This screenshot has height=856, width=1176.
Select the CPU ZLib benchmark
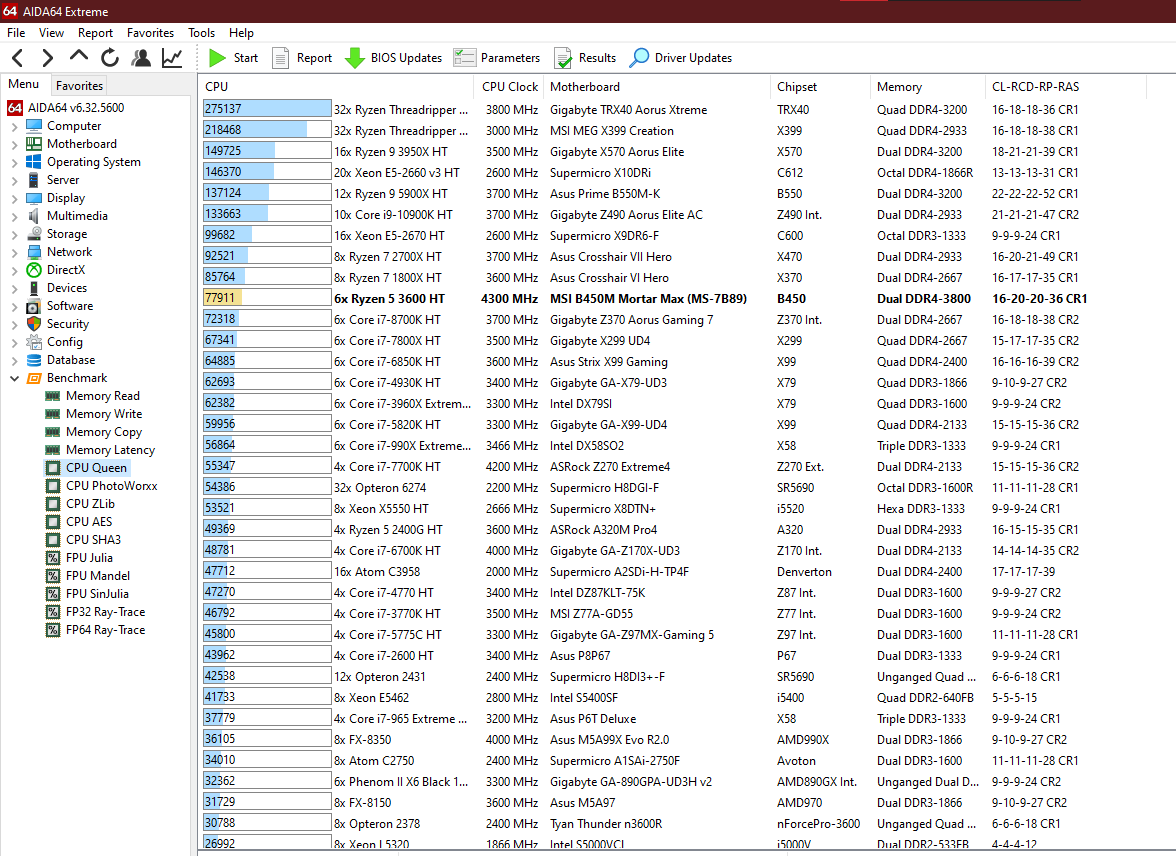tap(90, 504)
